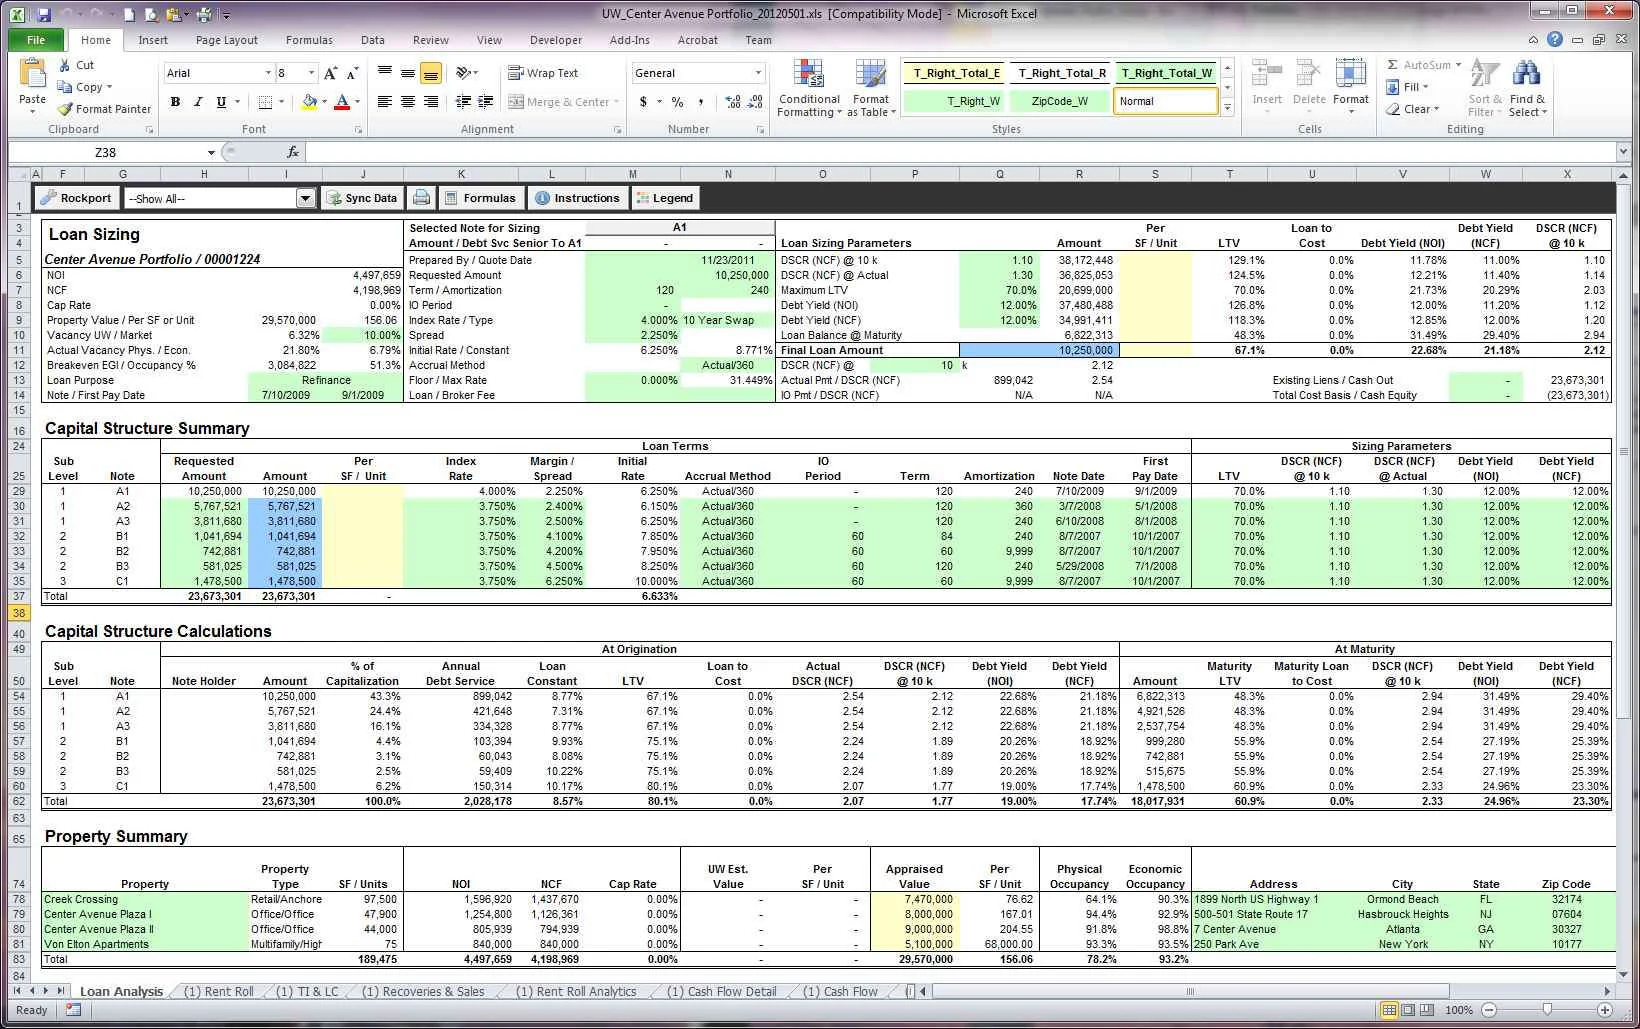The image size is (1640, 1029).
Task: Click Zoom In on the zoom slider
Action: pos(1606,1010)
